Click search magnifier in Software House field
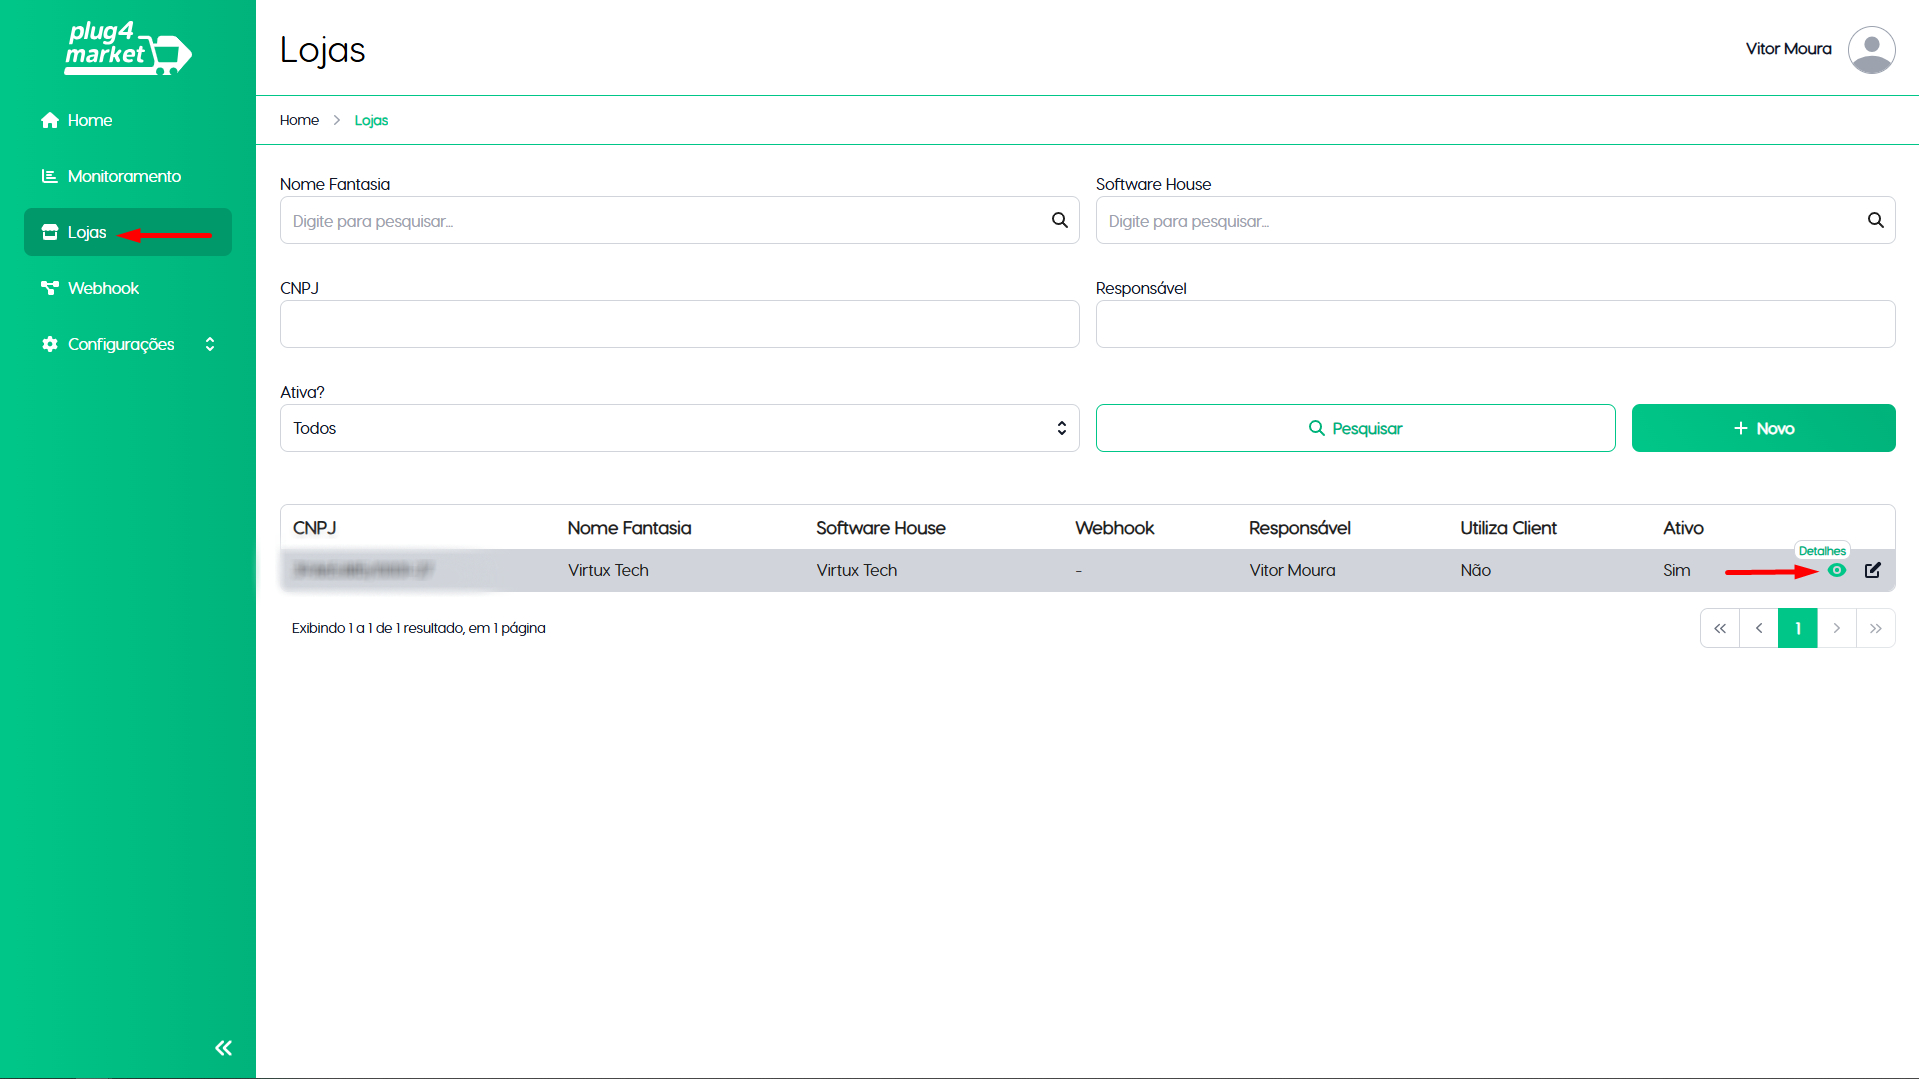The height and width of the screenshot is (1079, 1919). 1875,220
